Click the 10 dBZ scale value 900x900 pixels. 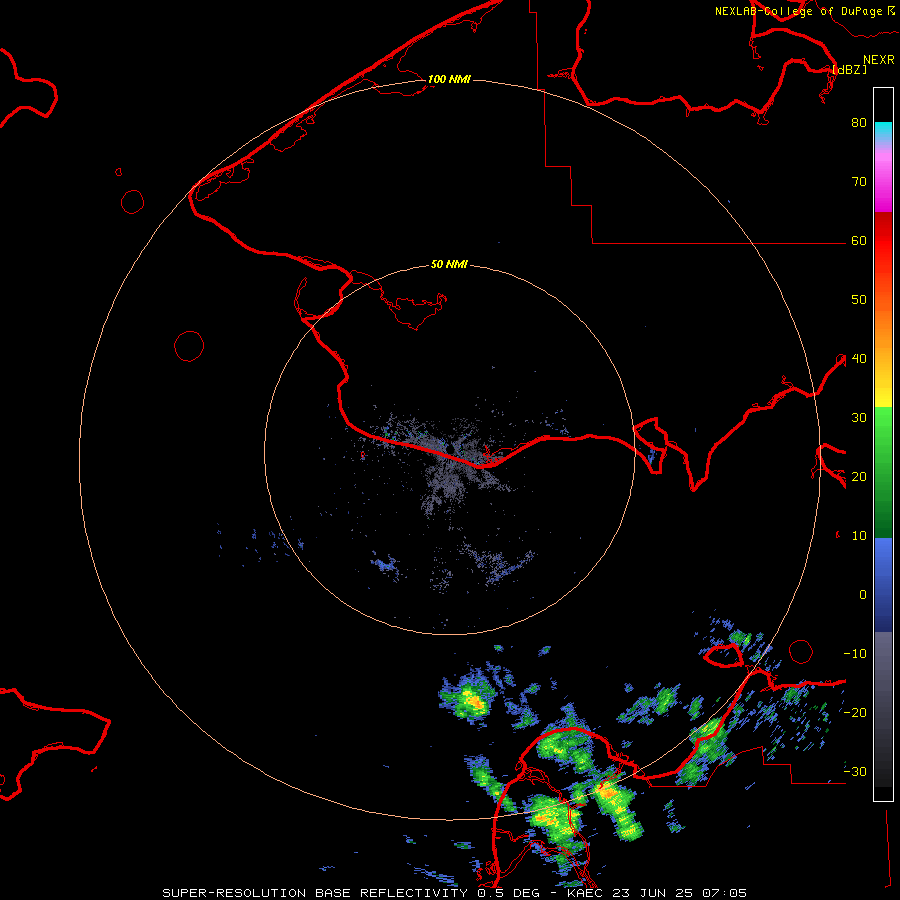(859, 536)
